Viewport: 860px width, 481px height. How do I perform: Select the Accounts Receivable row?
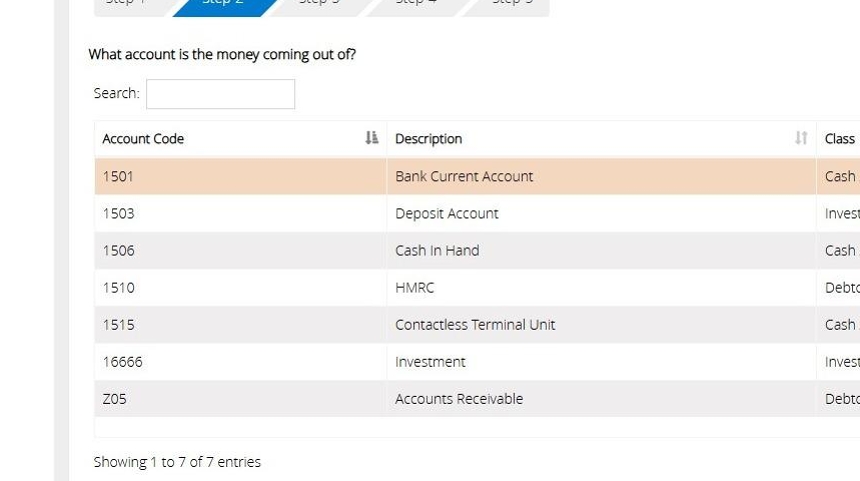(459, 398)
